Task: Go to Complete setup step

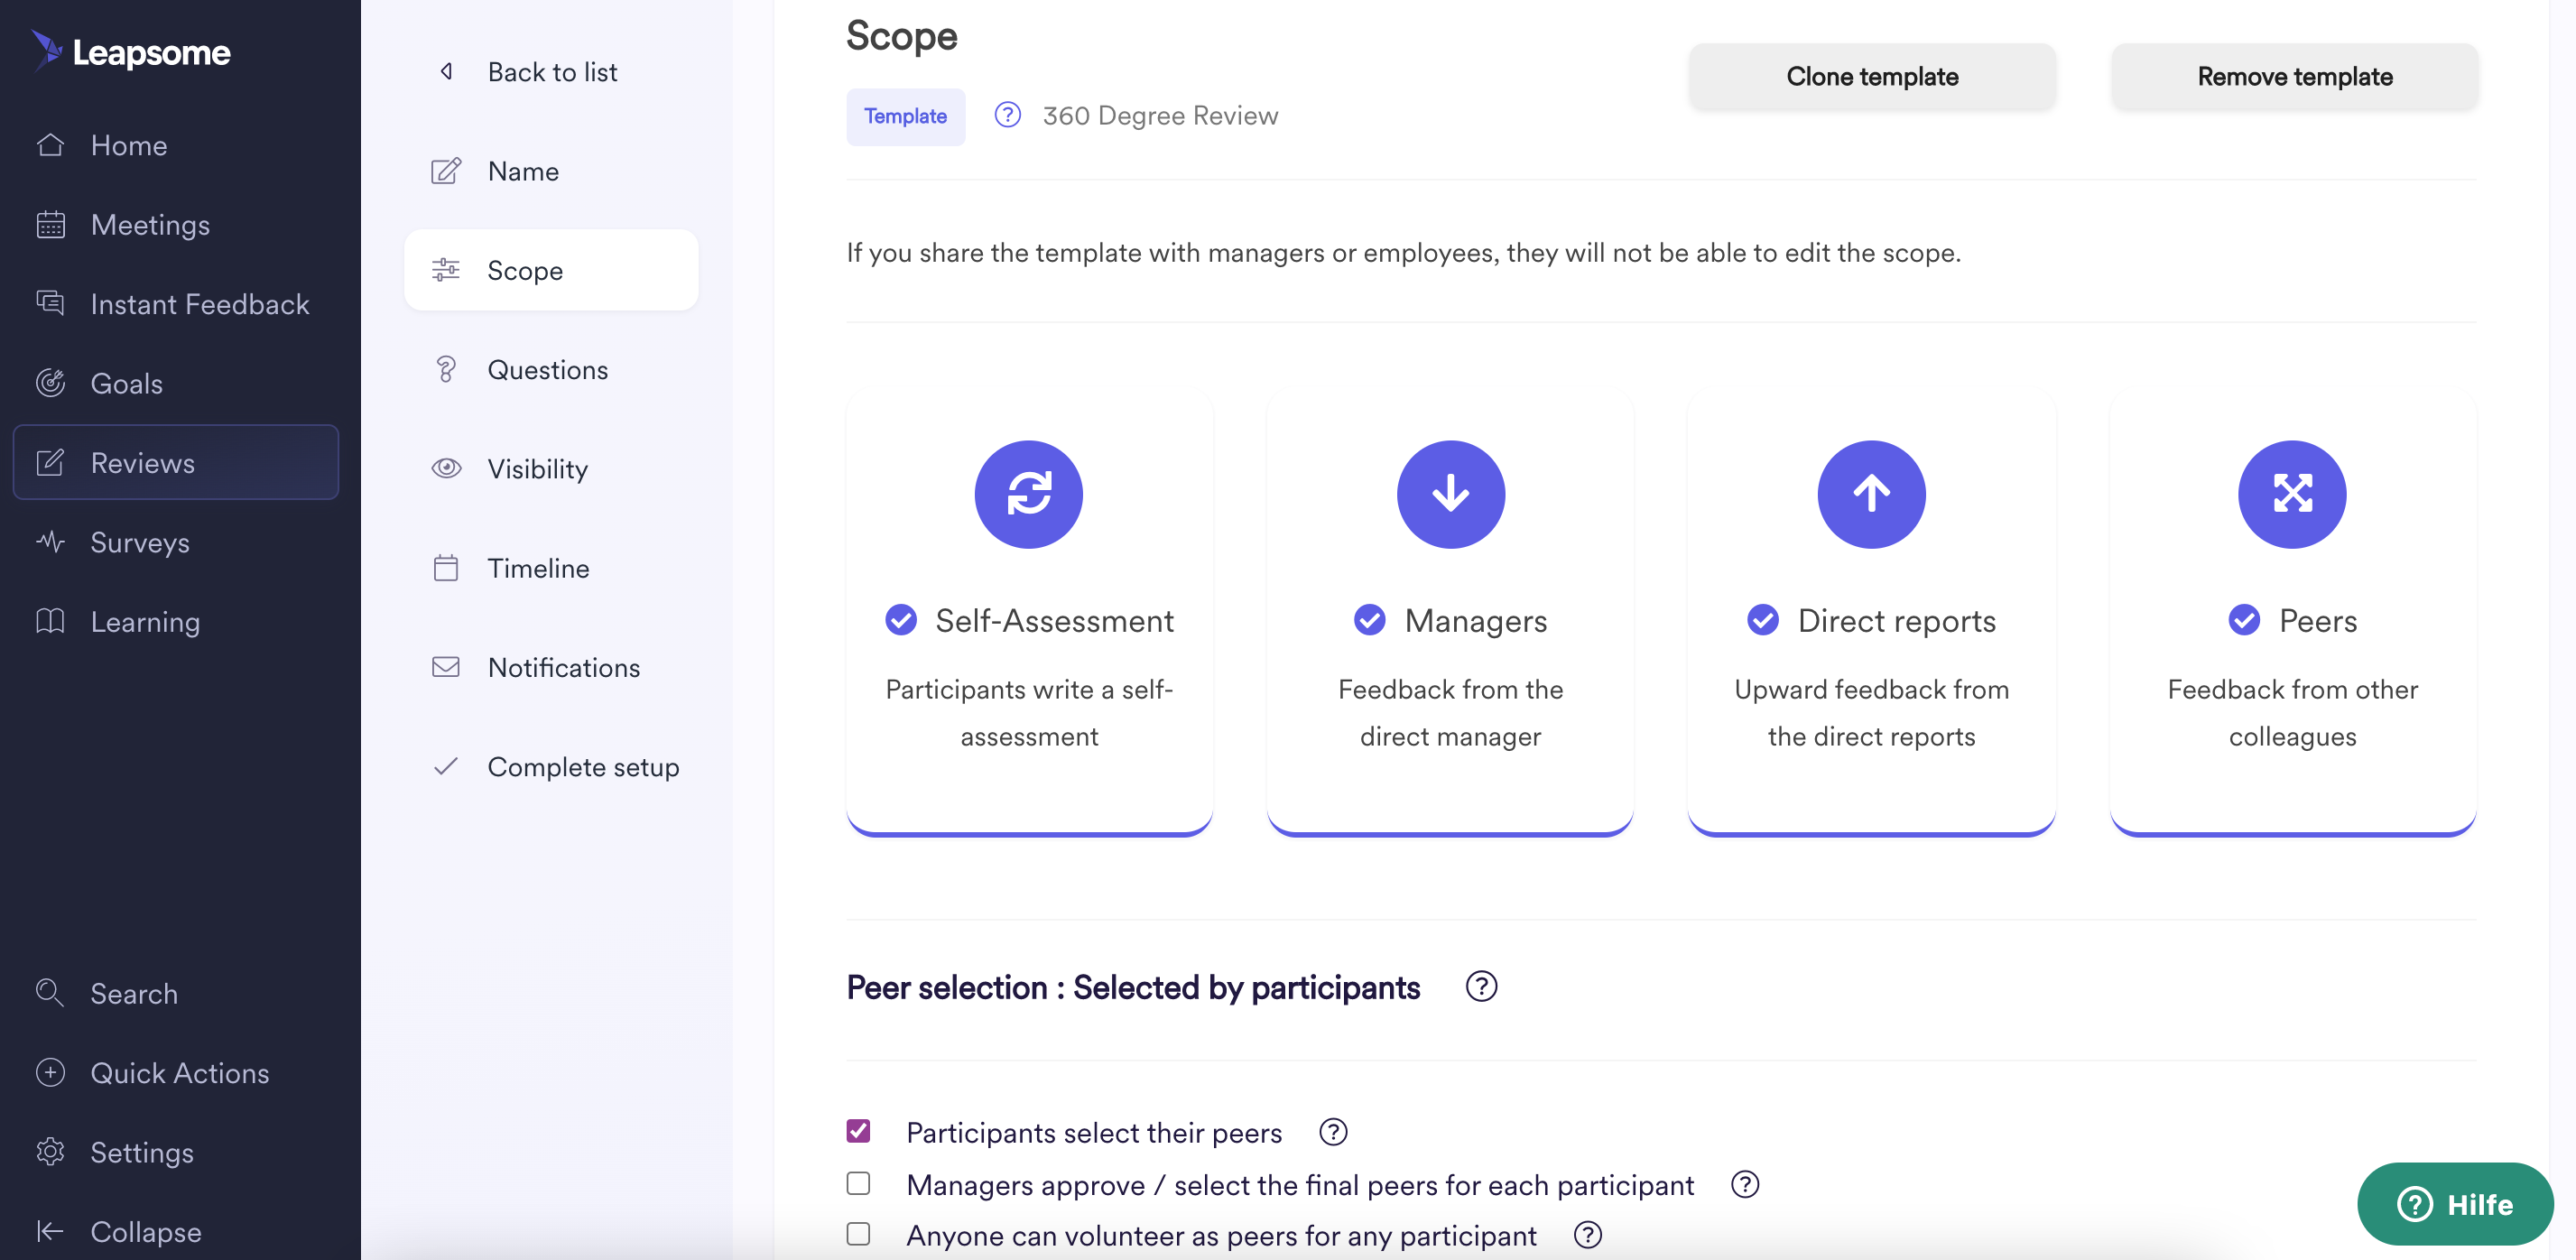Action: pyautogui.click(x=551, y=766)
